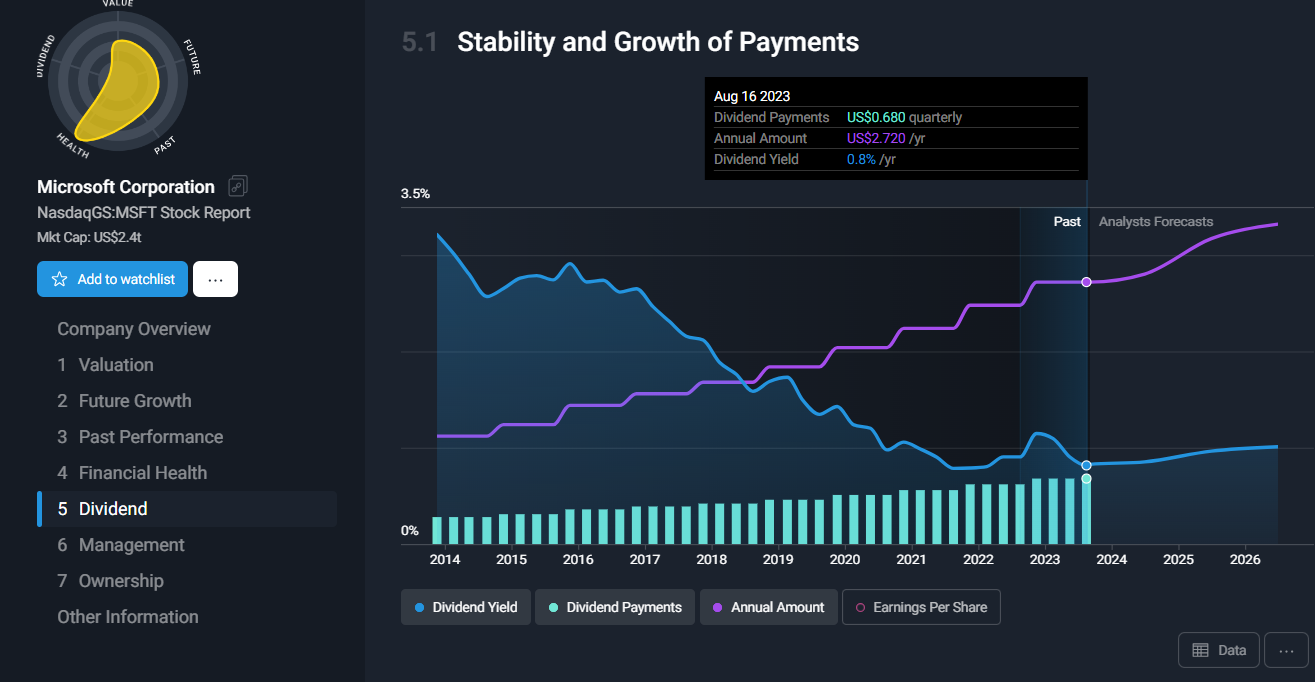Click the Data table button
The height and width of the screenshot is (682, 1315).
point(1219,650)
